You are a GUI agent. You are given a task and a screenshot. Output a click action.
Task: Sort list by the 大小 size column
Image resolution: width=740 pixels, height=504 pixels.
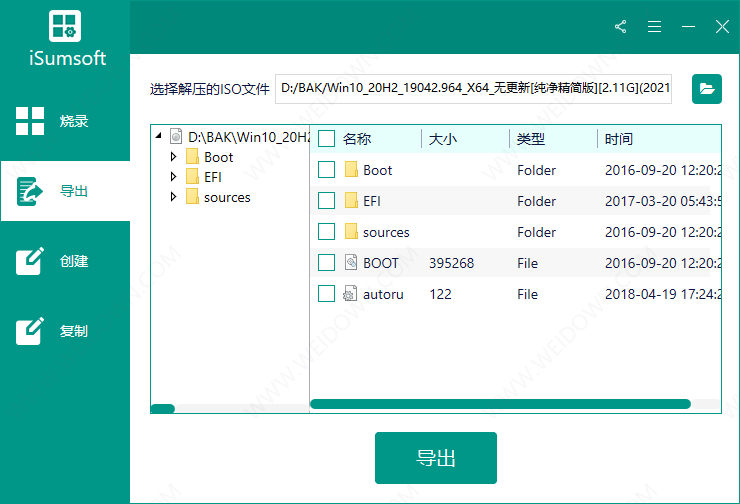[443, 139]
